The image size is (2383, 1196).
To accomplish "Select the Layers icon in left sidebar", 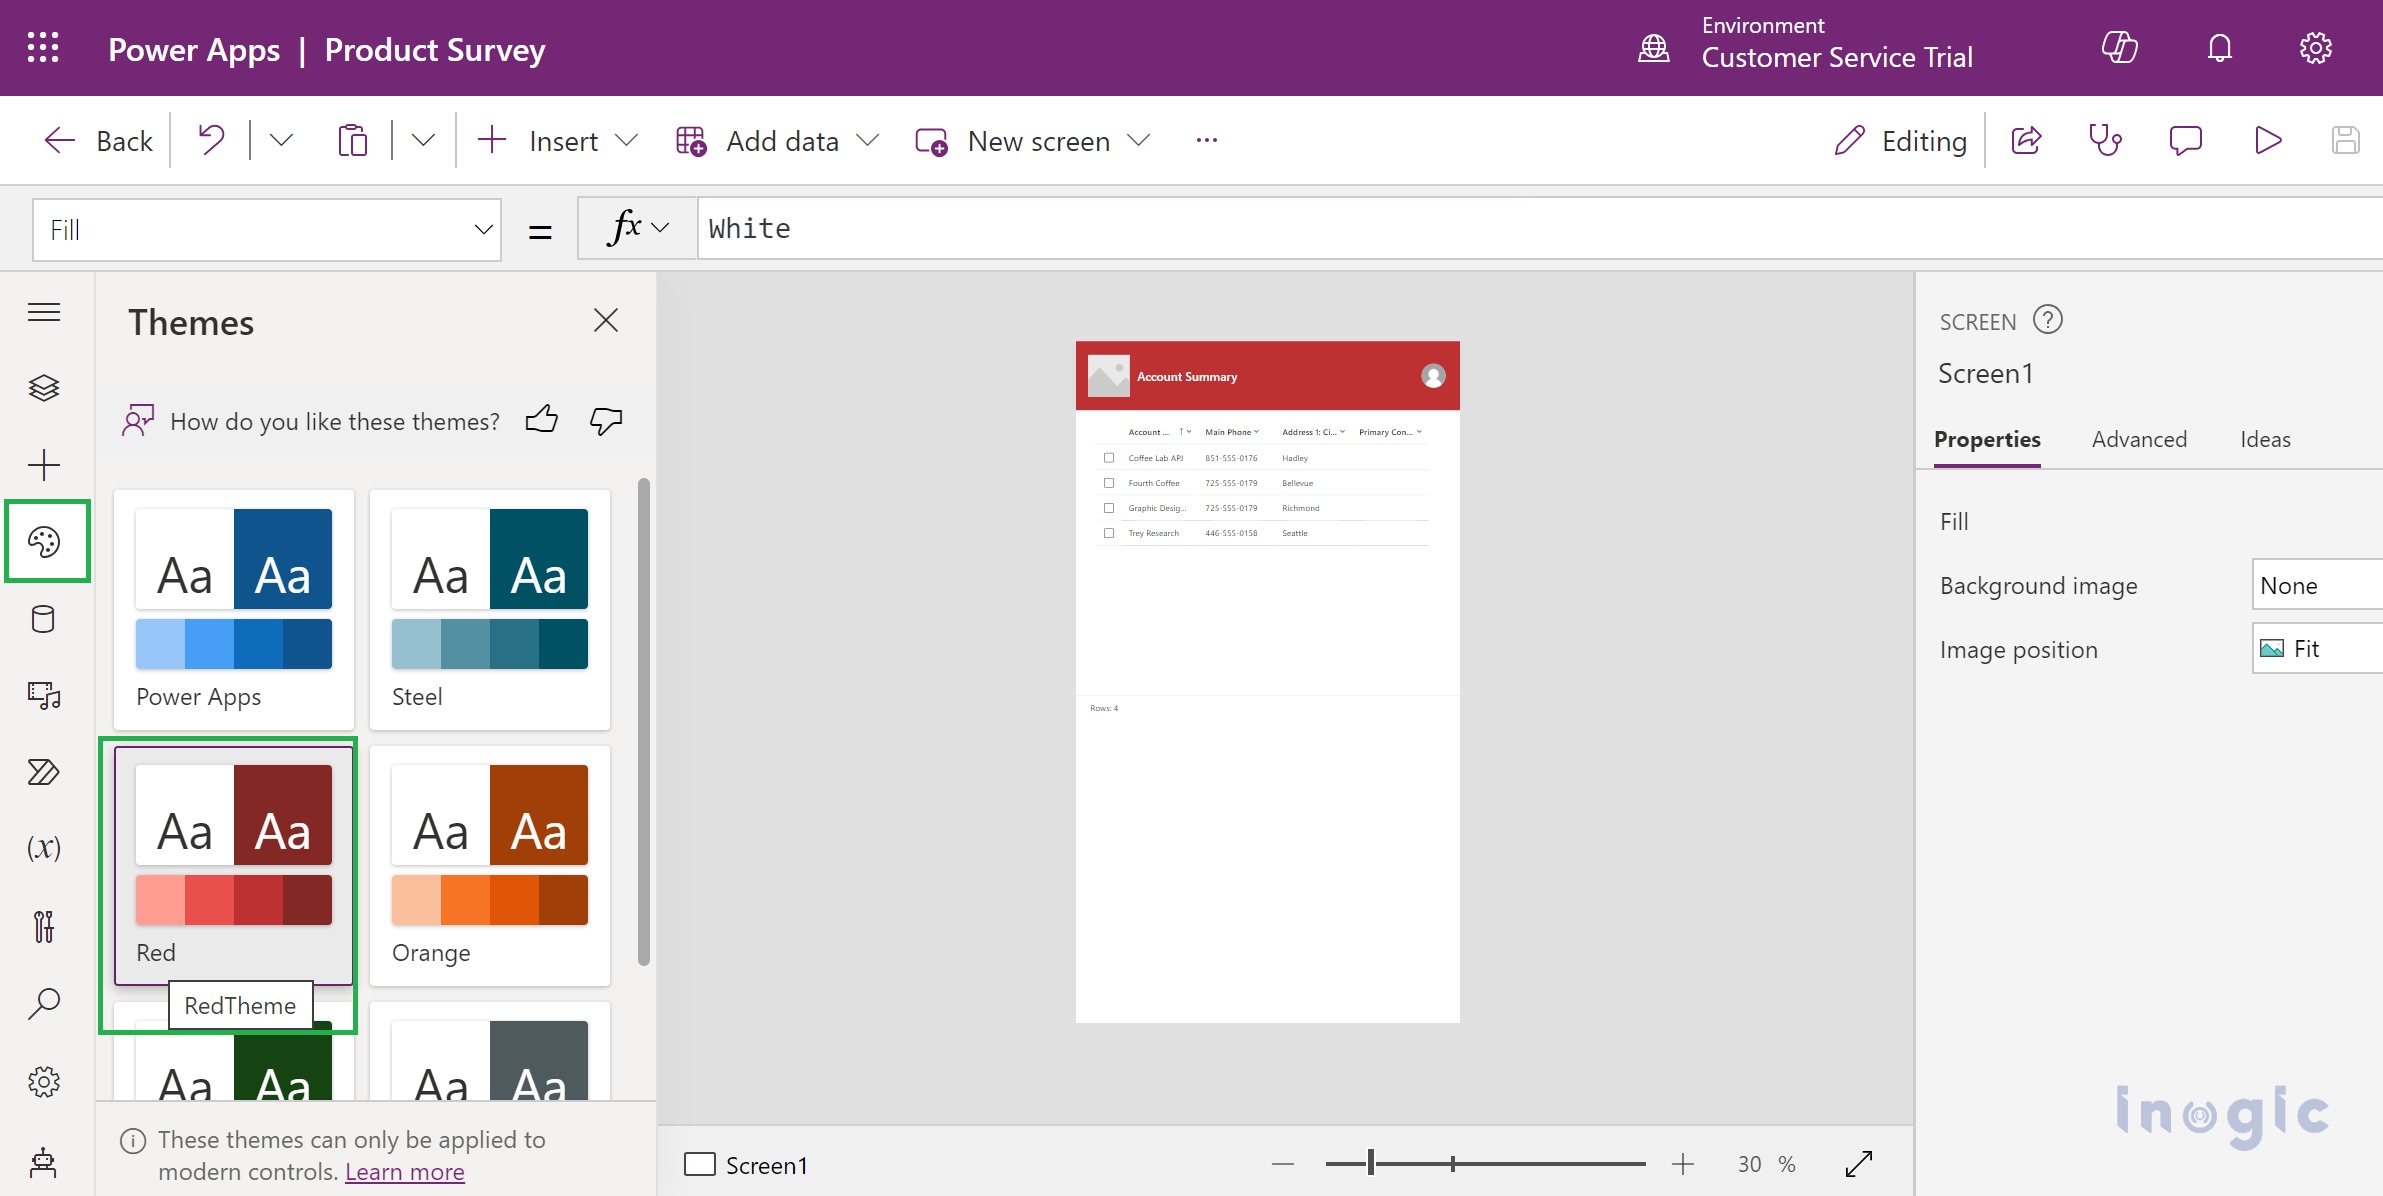I will (x=46, y=384).
